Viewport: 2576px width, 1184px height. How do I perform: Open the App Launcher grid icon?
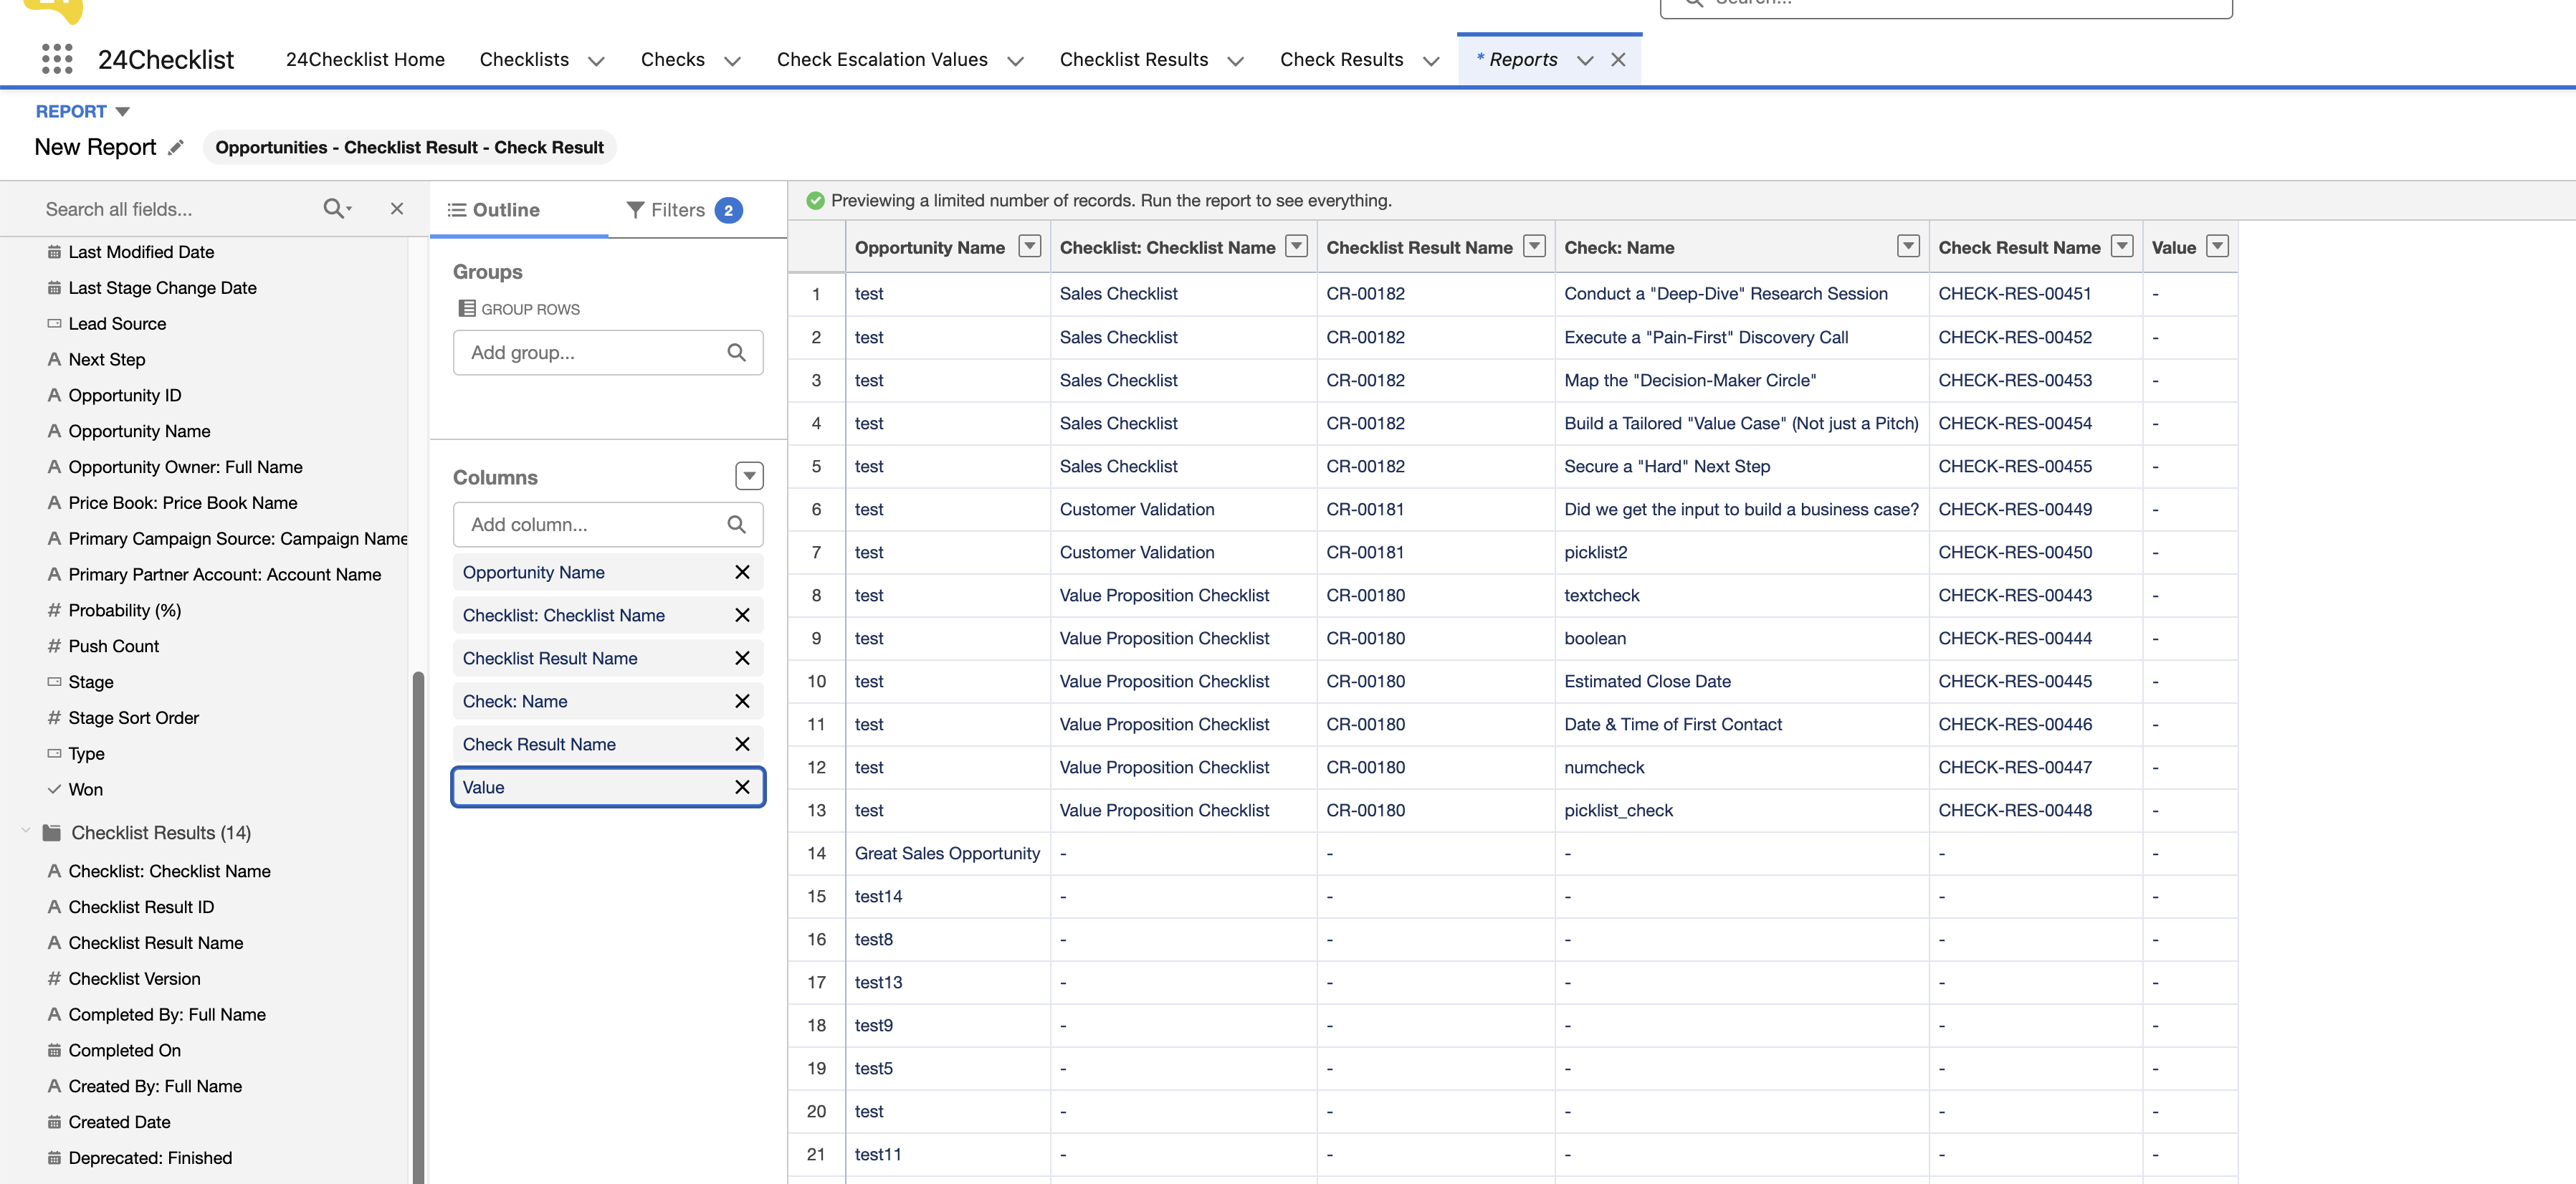[57, 59]
